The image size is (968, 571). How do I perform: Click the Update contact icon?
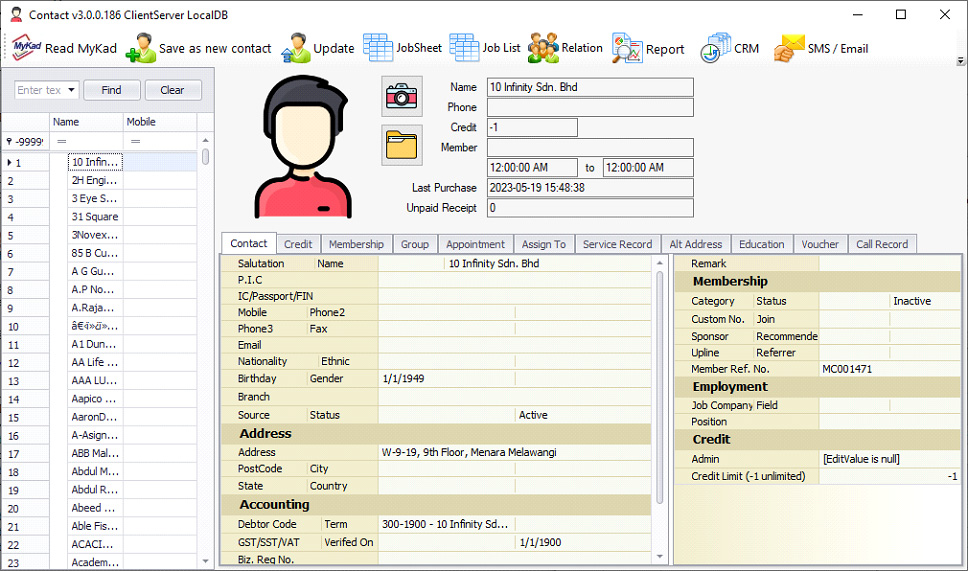(296, 48)
